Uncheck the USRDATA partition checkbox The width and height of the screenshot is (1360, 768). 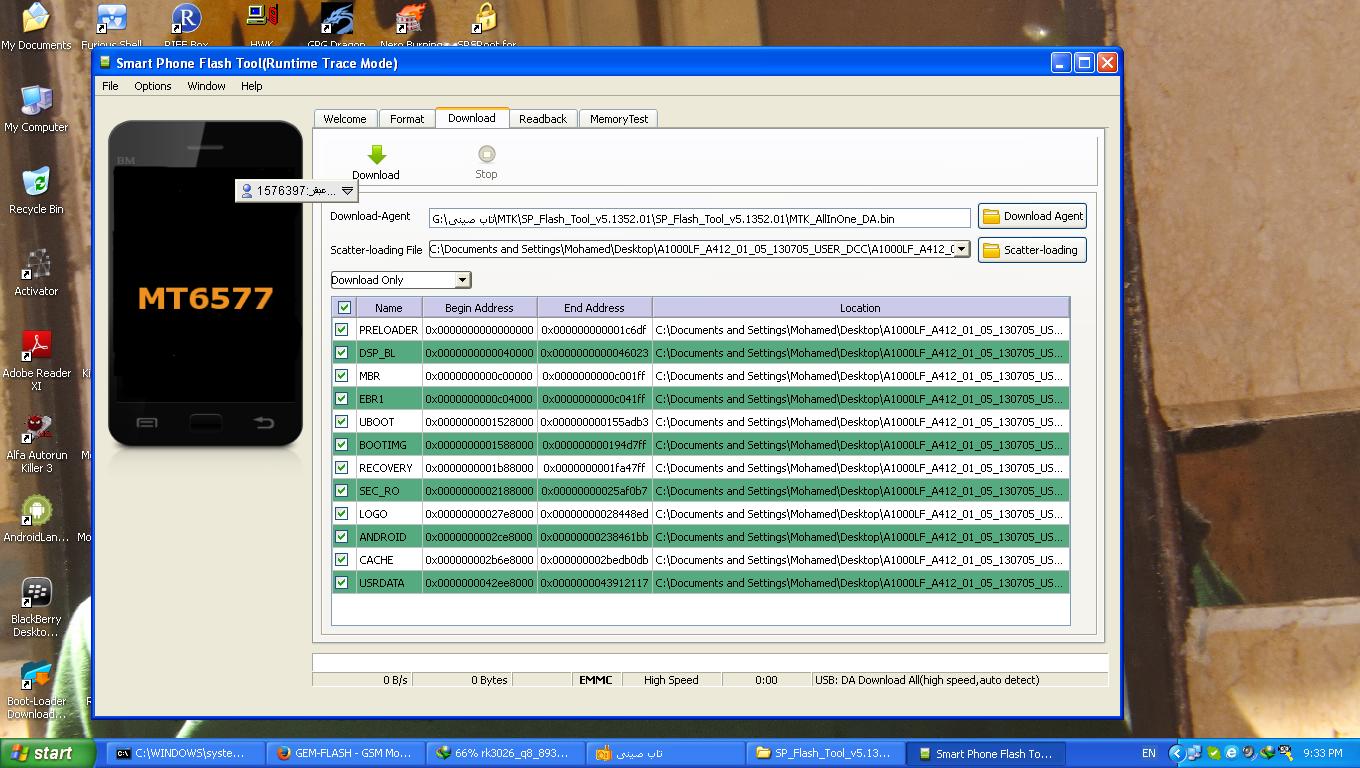click(x=342, y=582)
